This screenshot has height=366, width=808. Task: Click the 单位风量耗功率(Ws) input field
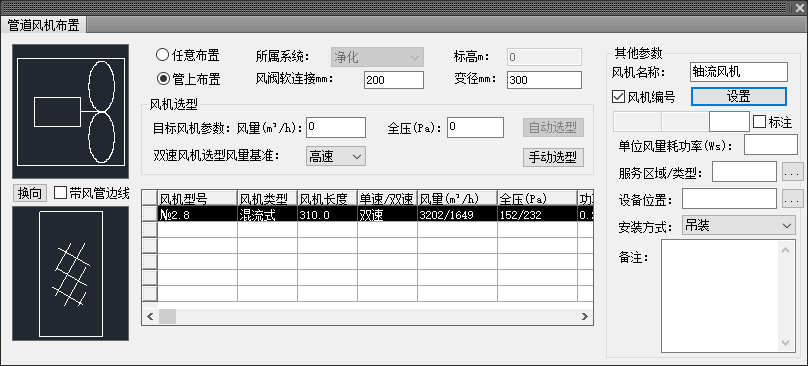click(770, 145)
